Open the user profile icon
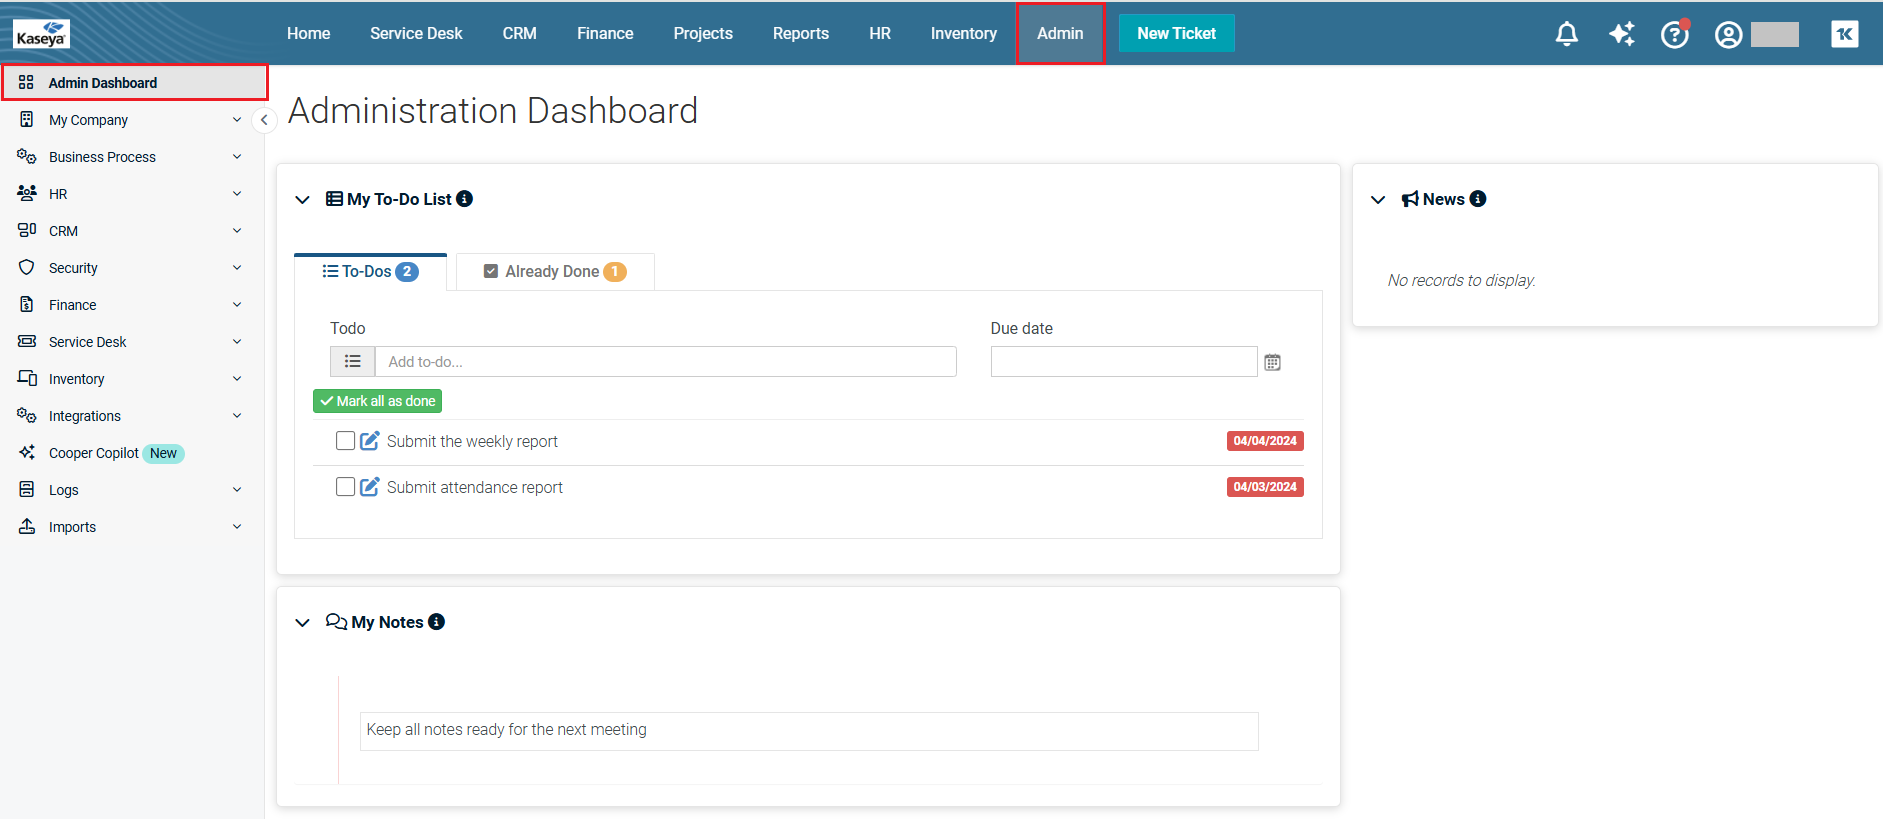Screen dimensions: 1883x819 (x=1729, y=35)
